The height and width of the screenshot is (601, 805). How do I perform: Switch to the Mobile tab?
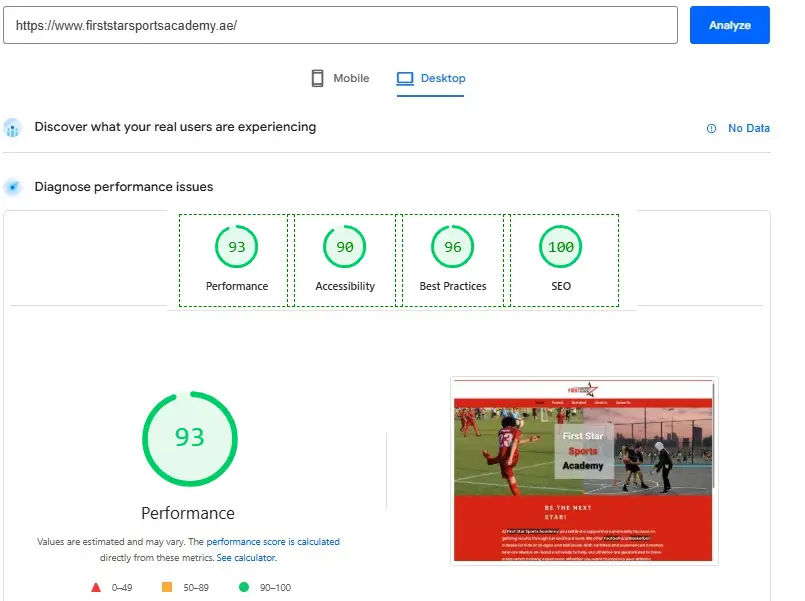pos(340,78)
